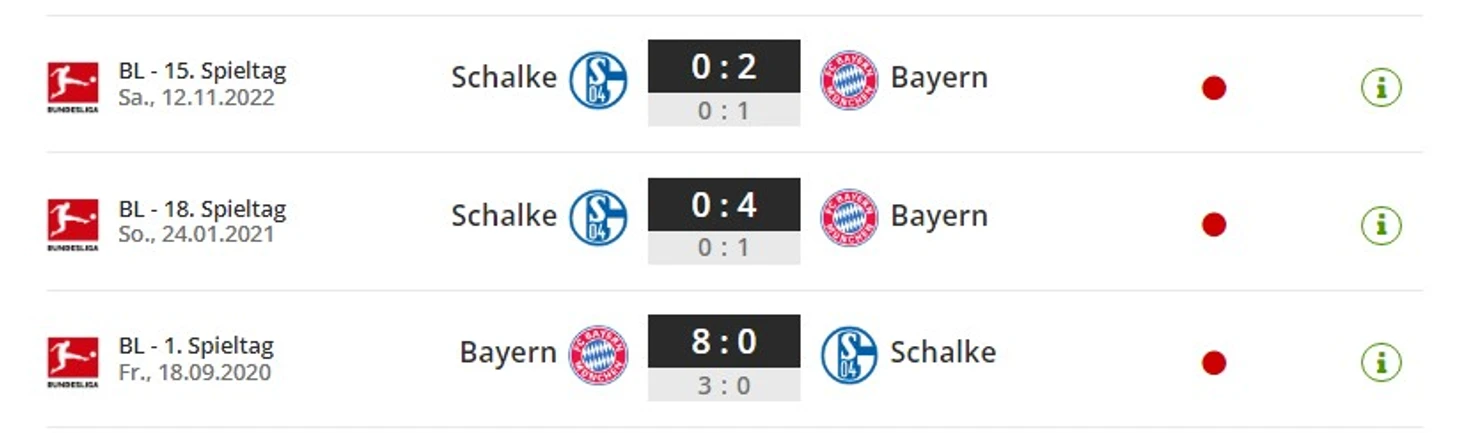Click Bundesliga logo in 12.11.2022 row

click(x=73, y=87)
